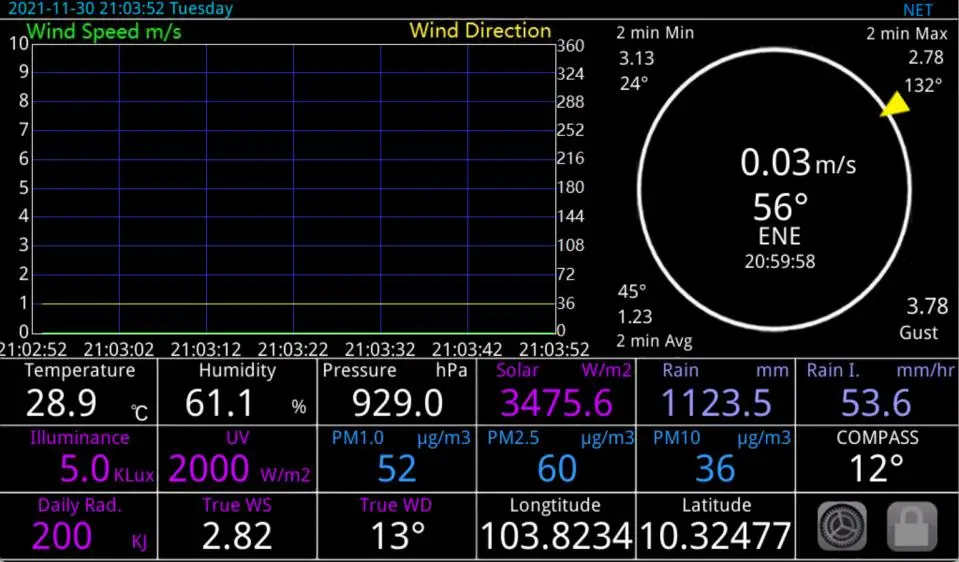Tap the Illuminance KLux tile
This screenshot has height=562, width=959.
pos(80,458)
